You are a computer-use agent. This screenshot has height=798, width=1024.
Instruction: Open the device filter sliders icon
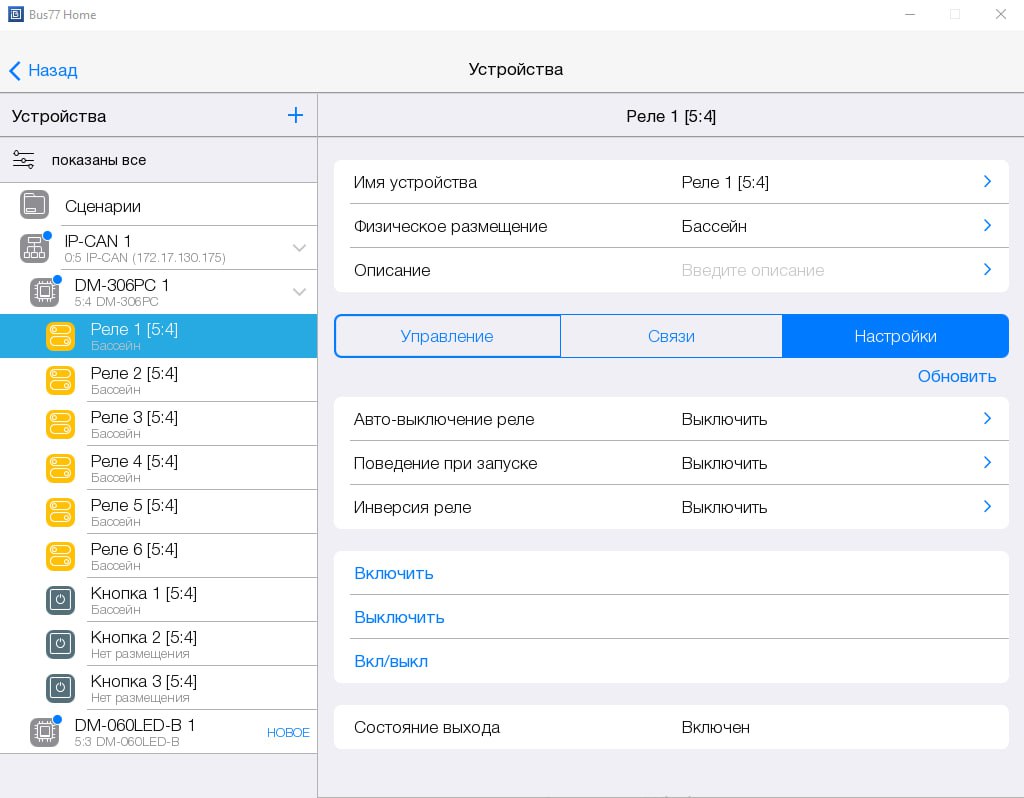23,160
